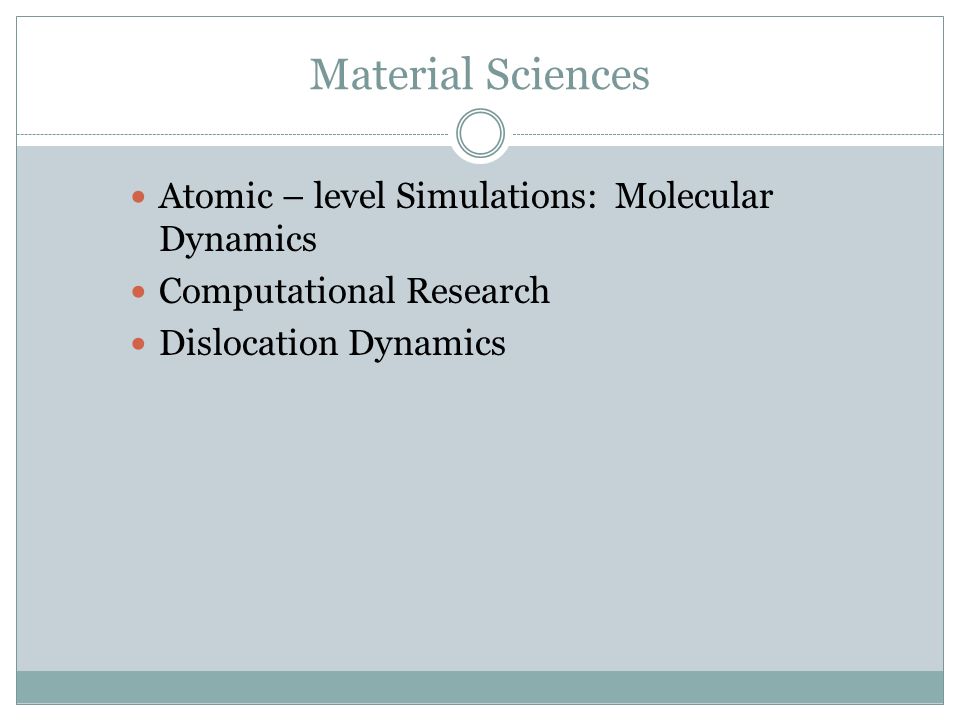Click Dynamics in the Dislocation Dynamics bullet
Image resolution: width=960 pixels, height=720 pixels.
tap(427, 344)
